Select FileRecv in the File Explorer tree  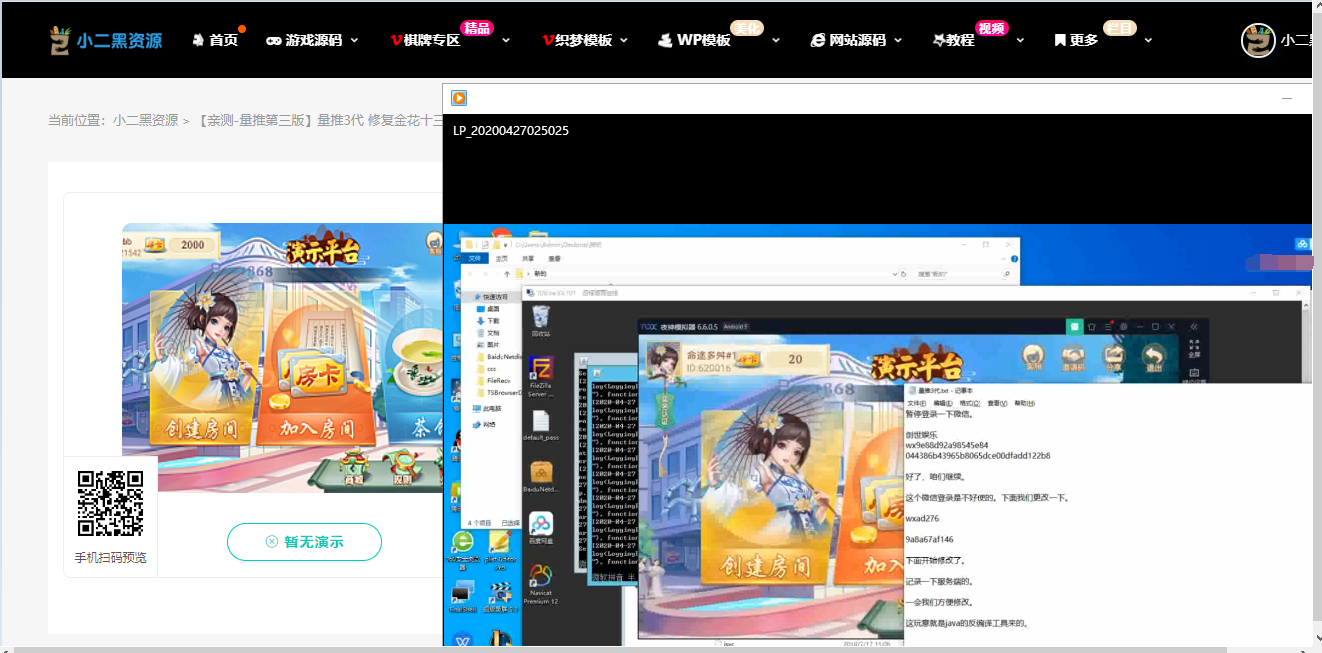[x=493, y=380]
